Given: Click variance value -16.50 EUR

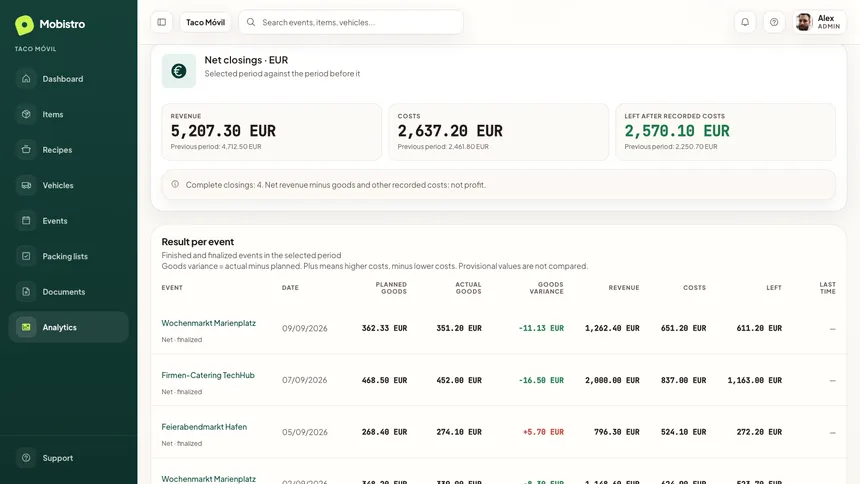Looking at the screenshot, I should pyautogui.click(x=541, y=380).
